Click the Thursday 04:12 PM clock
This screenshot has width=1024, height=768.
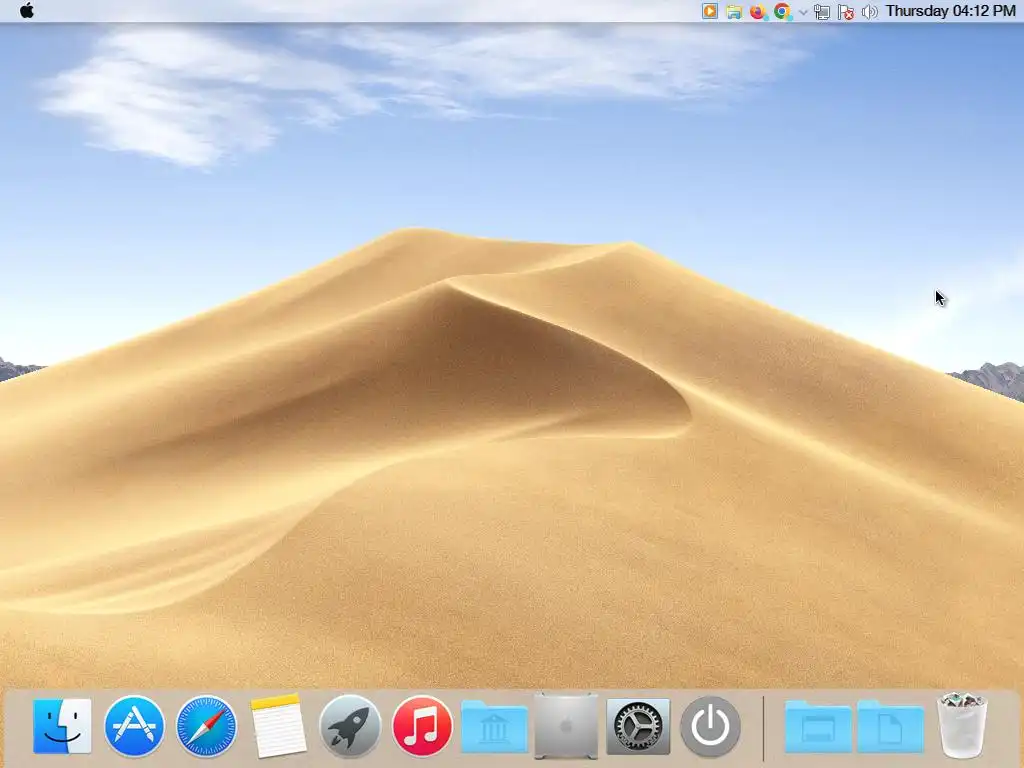950,11
